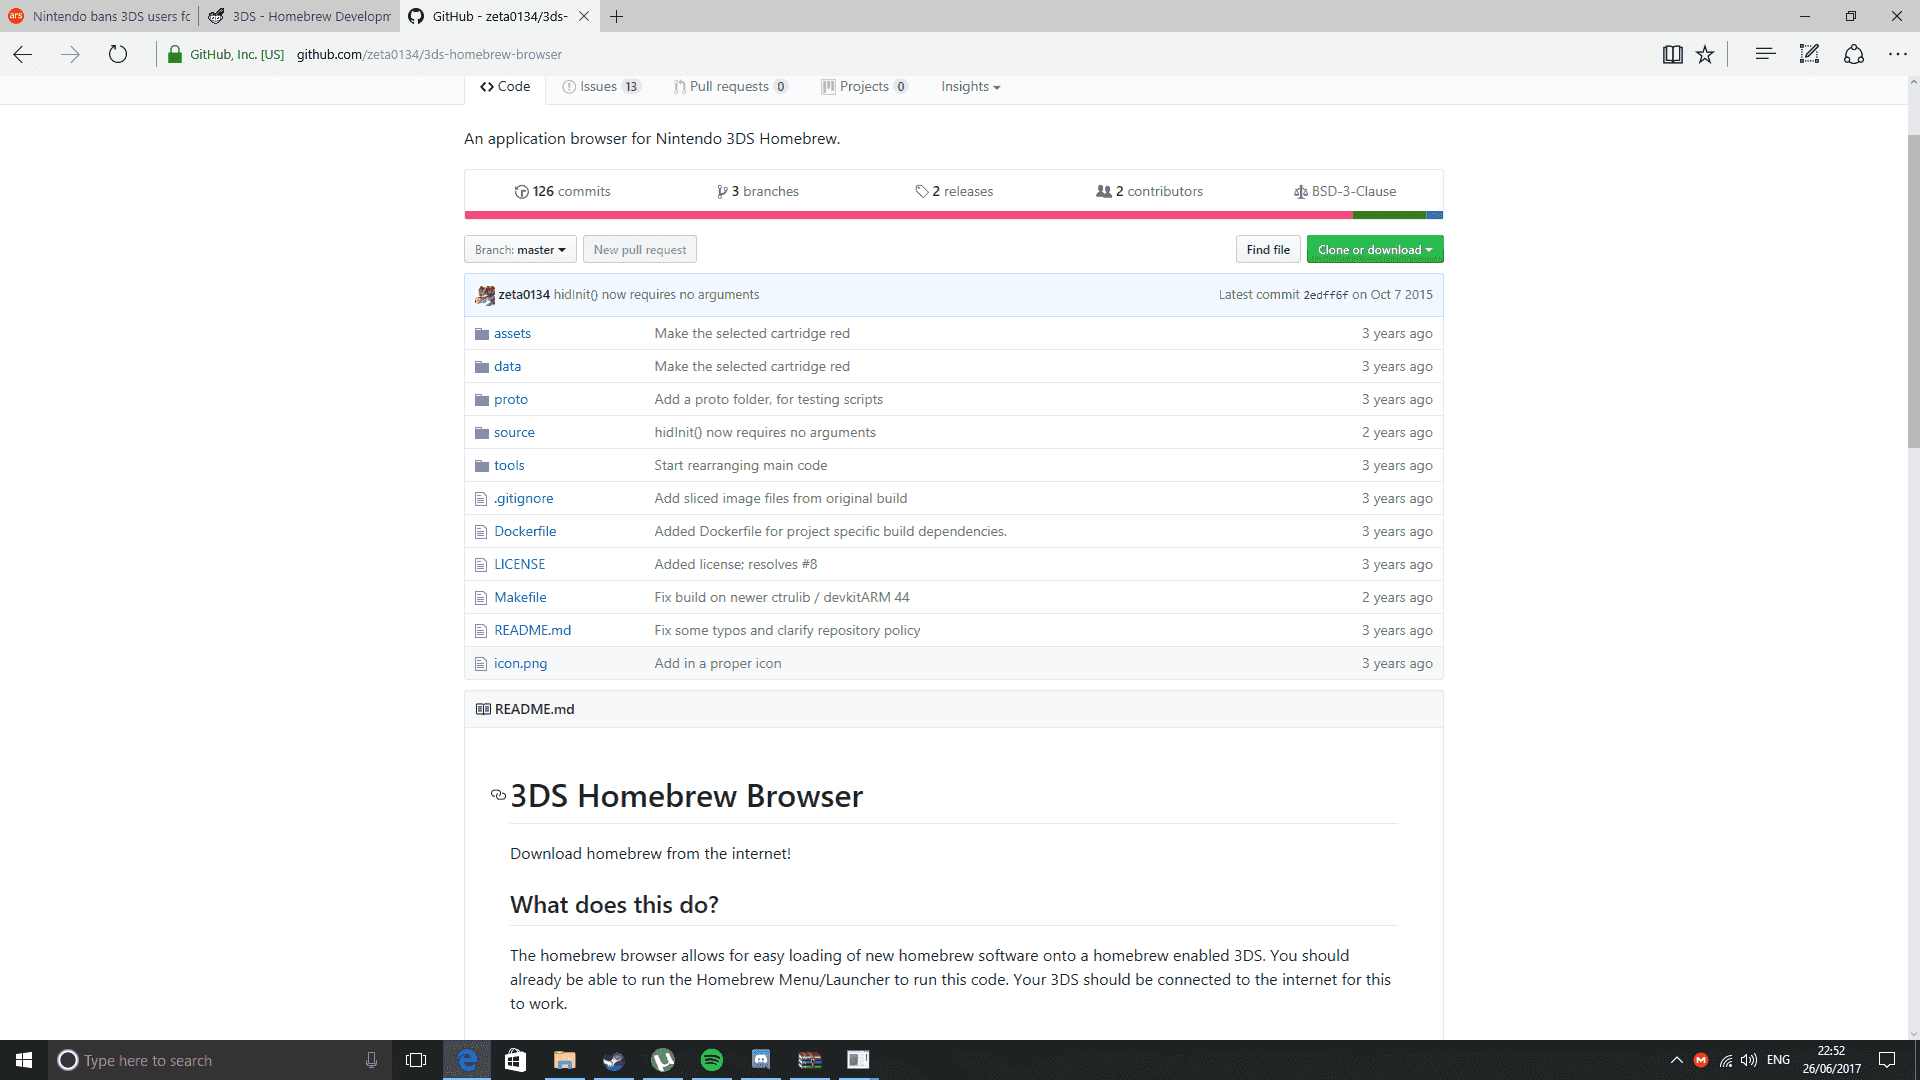Open the Projects tab
Viewport: 1920px width, 1080px height.
point(864,87)
